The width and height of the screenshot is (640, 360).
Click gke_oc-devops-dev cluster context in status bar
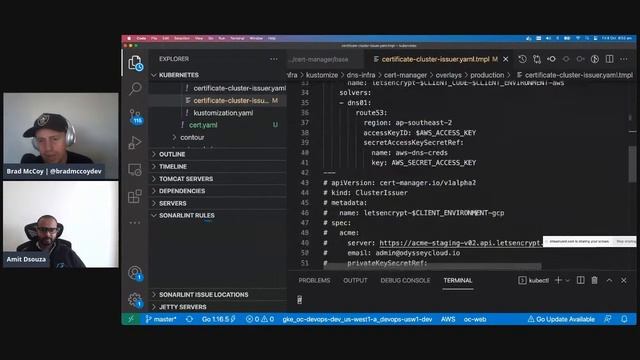pos(357,319)
